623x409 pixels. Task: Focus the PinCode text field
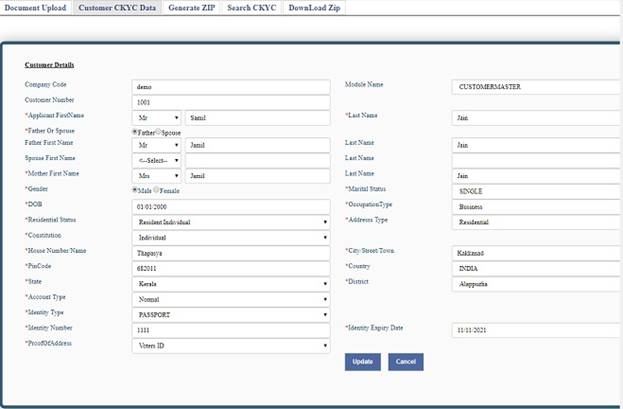(231, 268)
